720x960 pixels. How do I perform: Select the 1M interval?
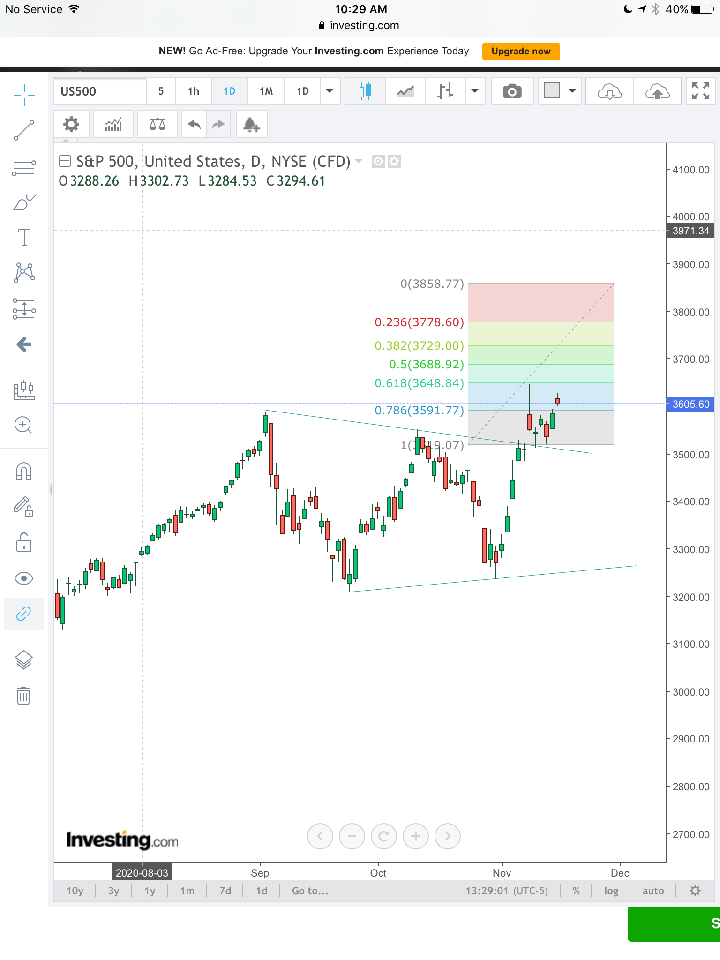pyautogui.click(x=266, y=91)
